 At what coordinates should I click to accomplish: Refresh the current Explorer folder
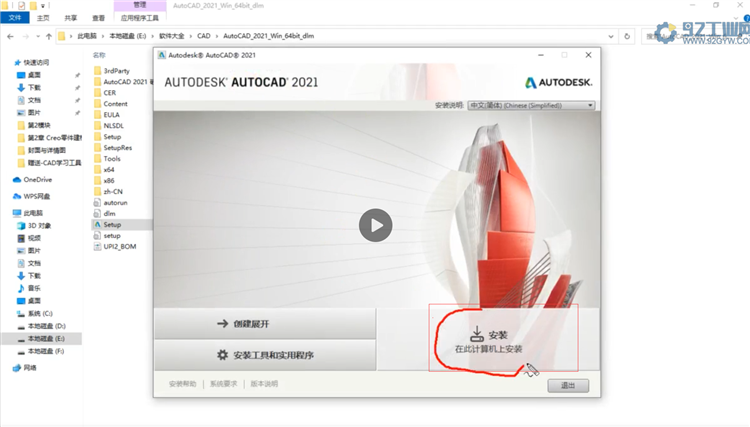pos(627,36)
